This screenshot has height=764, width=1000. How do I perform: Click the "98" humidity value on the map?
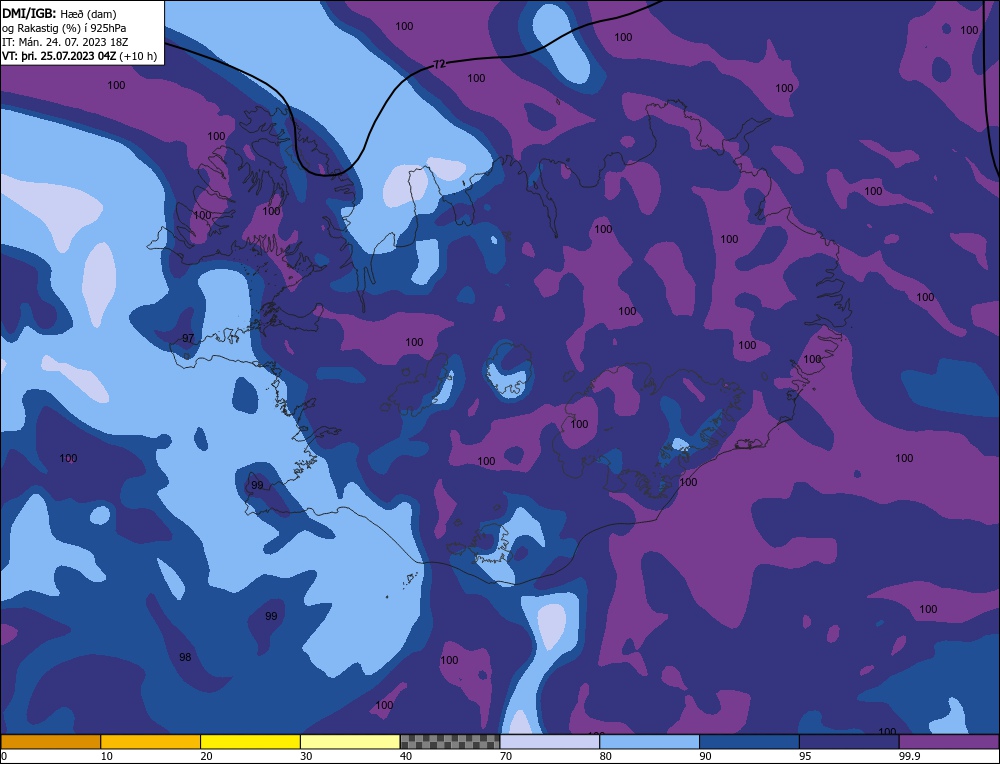point(185,657)
